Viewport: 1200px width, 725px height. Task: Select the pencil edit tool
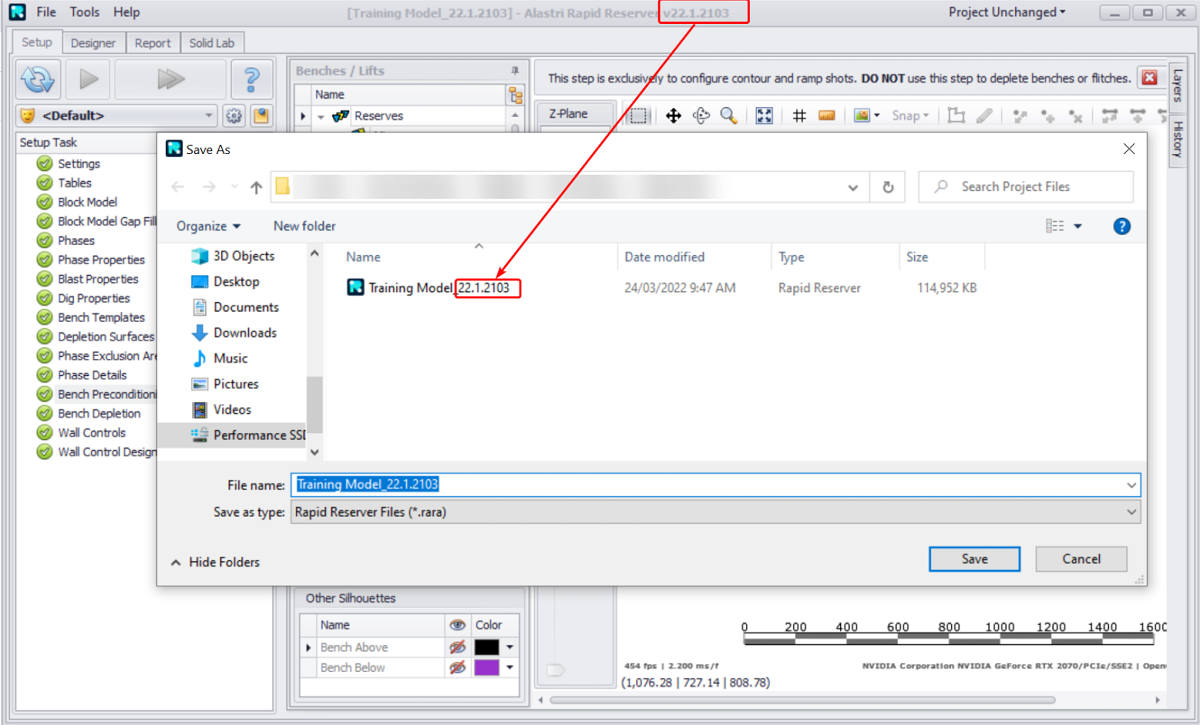coord(984,115)
